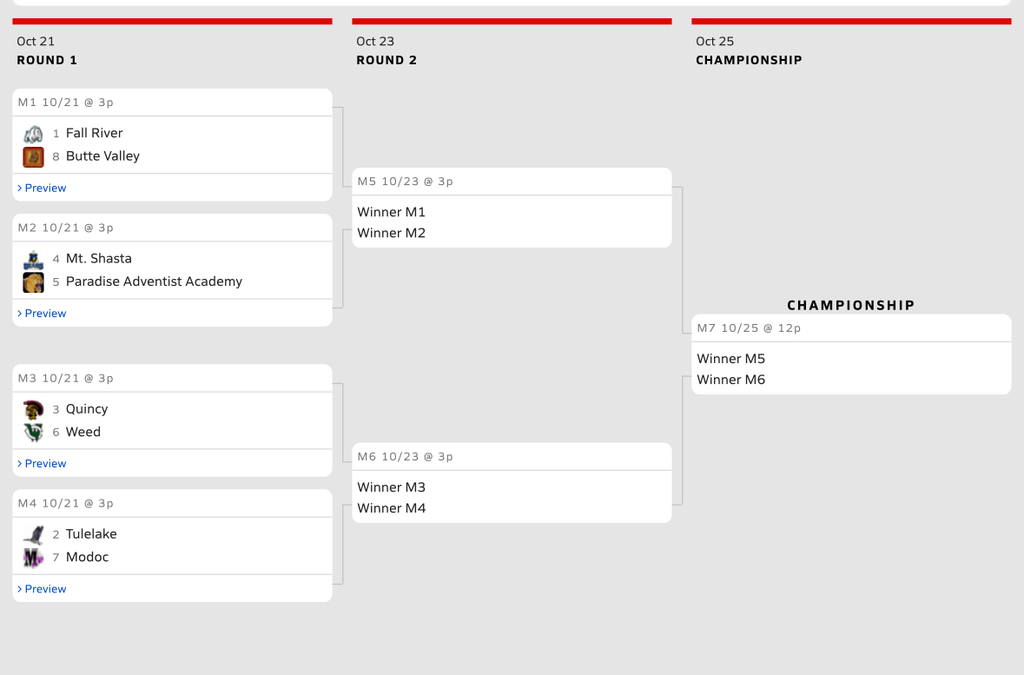Open Preview for match M4

[45, 589]
